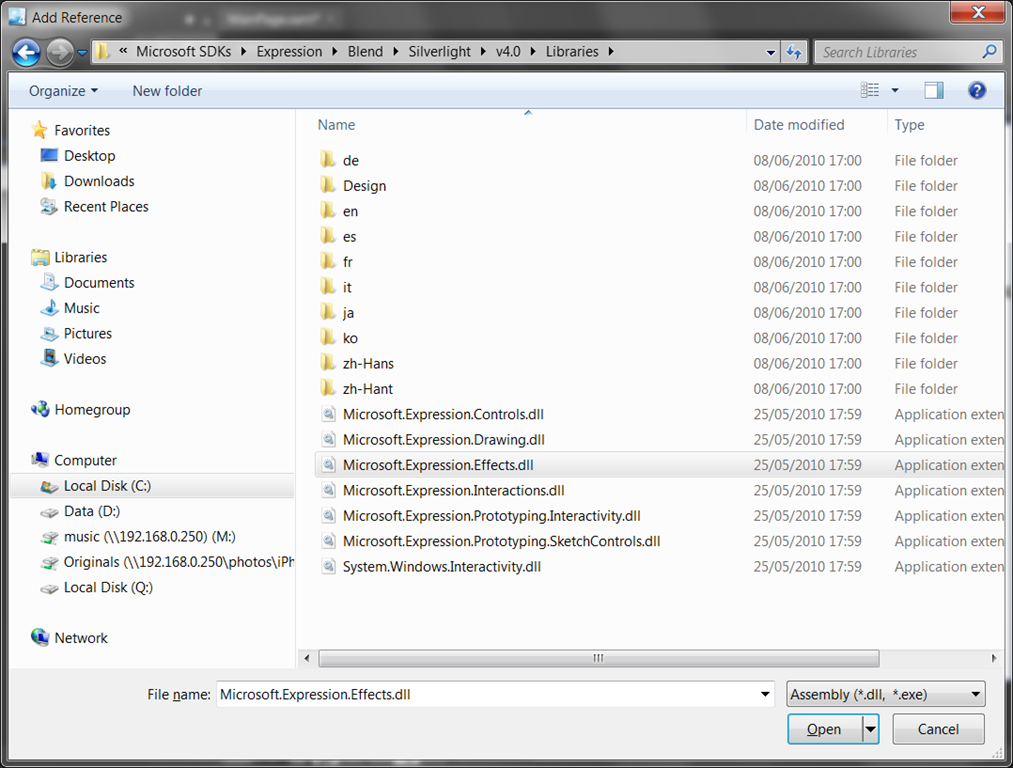Click the horizontal scrollbar thumb
This screenshot has width=1013, height=768.
pos(599,658)
